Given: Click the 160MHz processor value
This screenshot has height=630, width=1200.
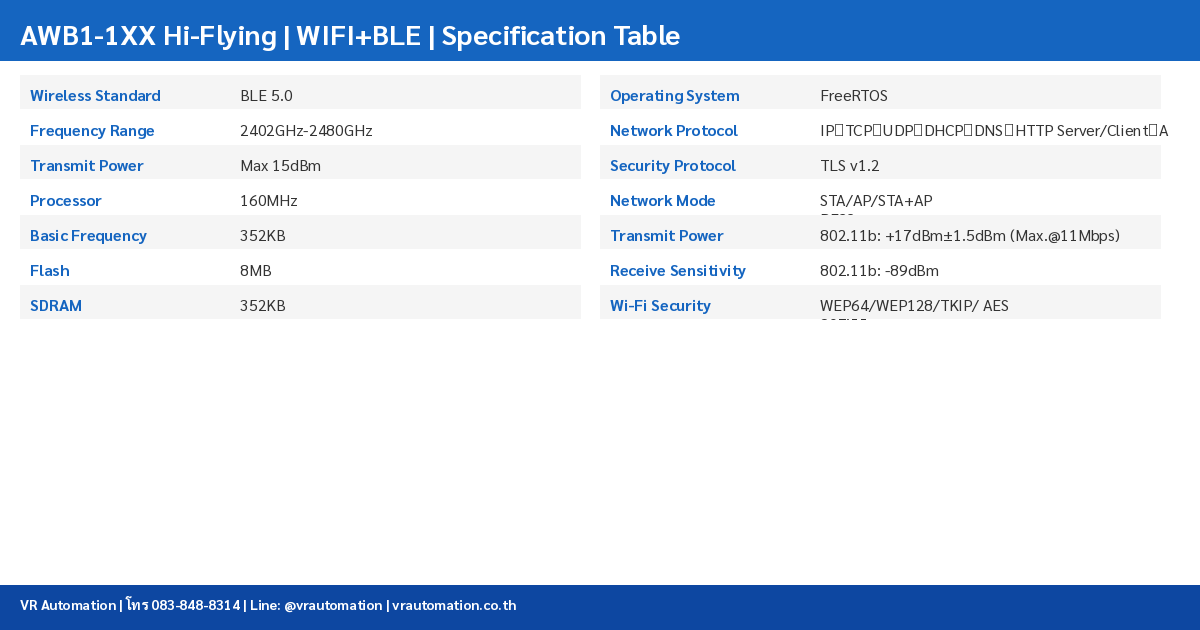Looking at the screenshot, I should click(268, 201).
